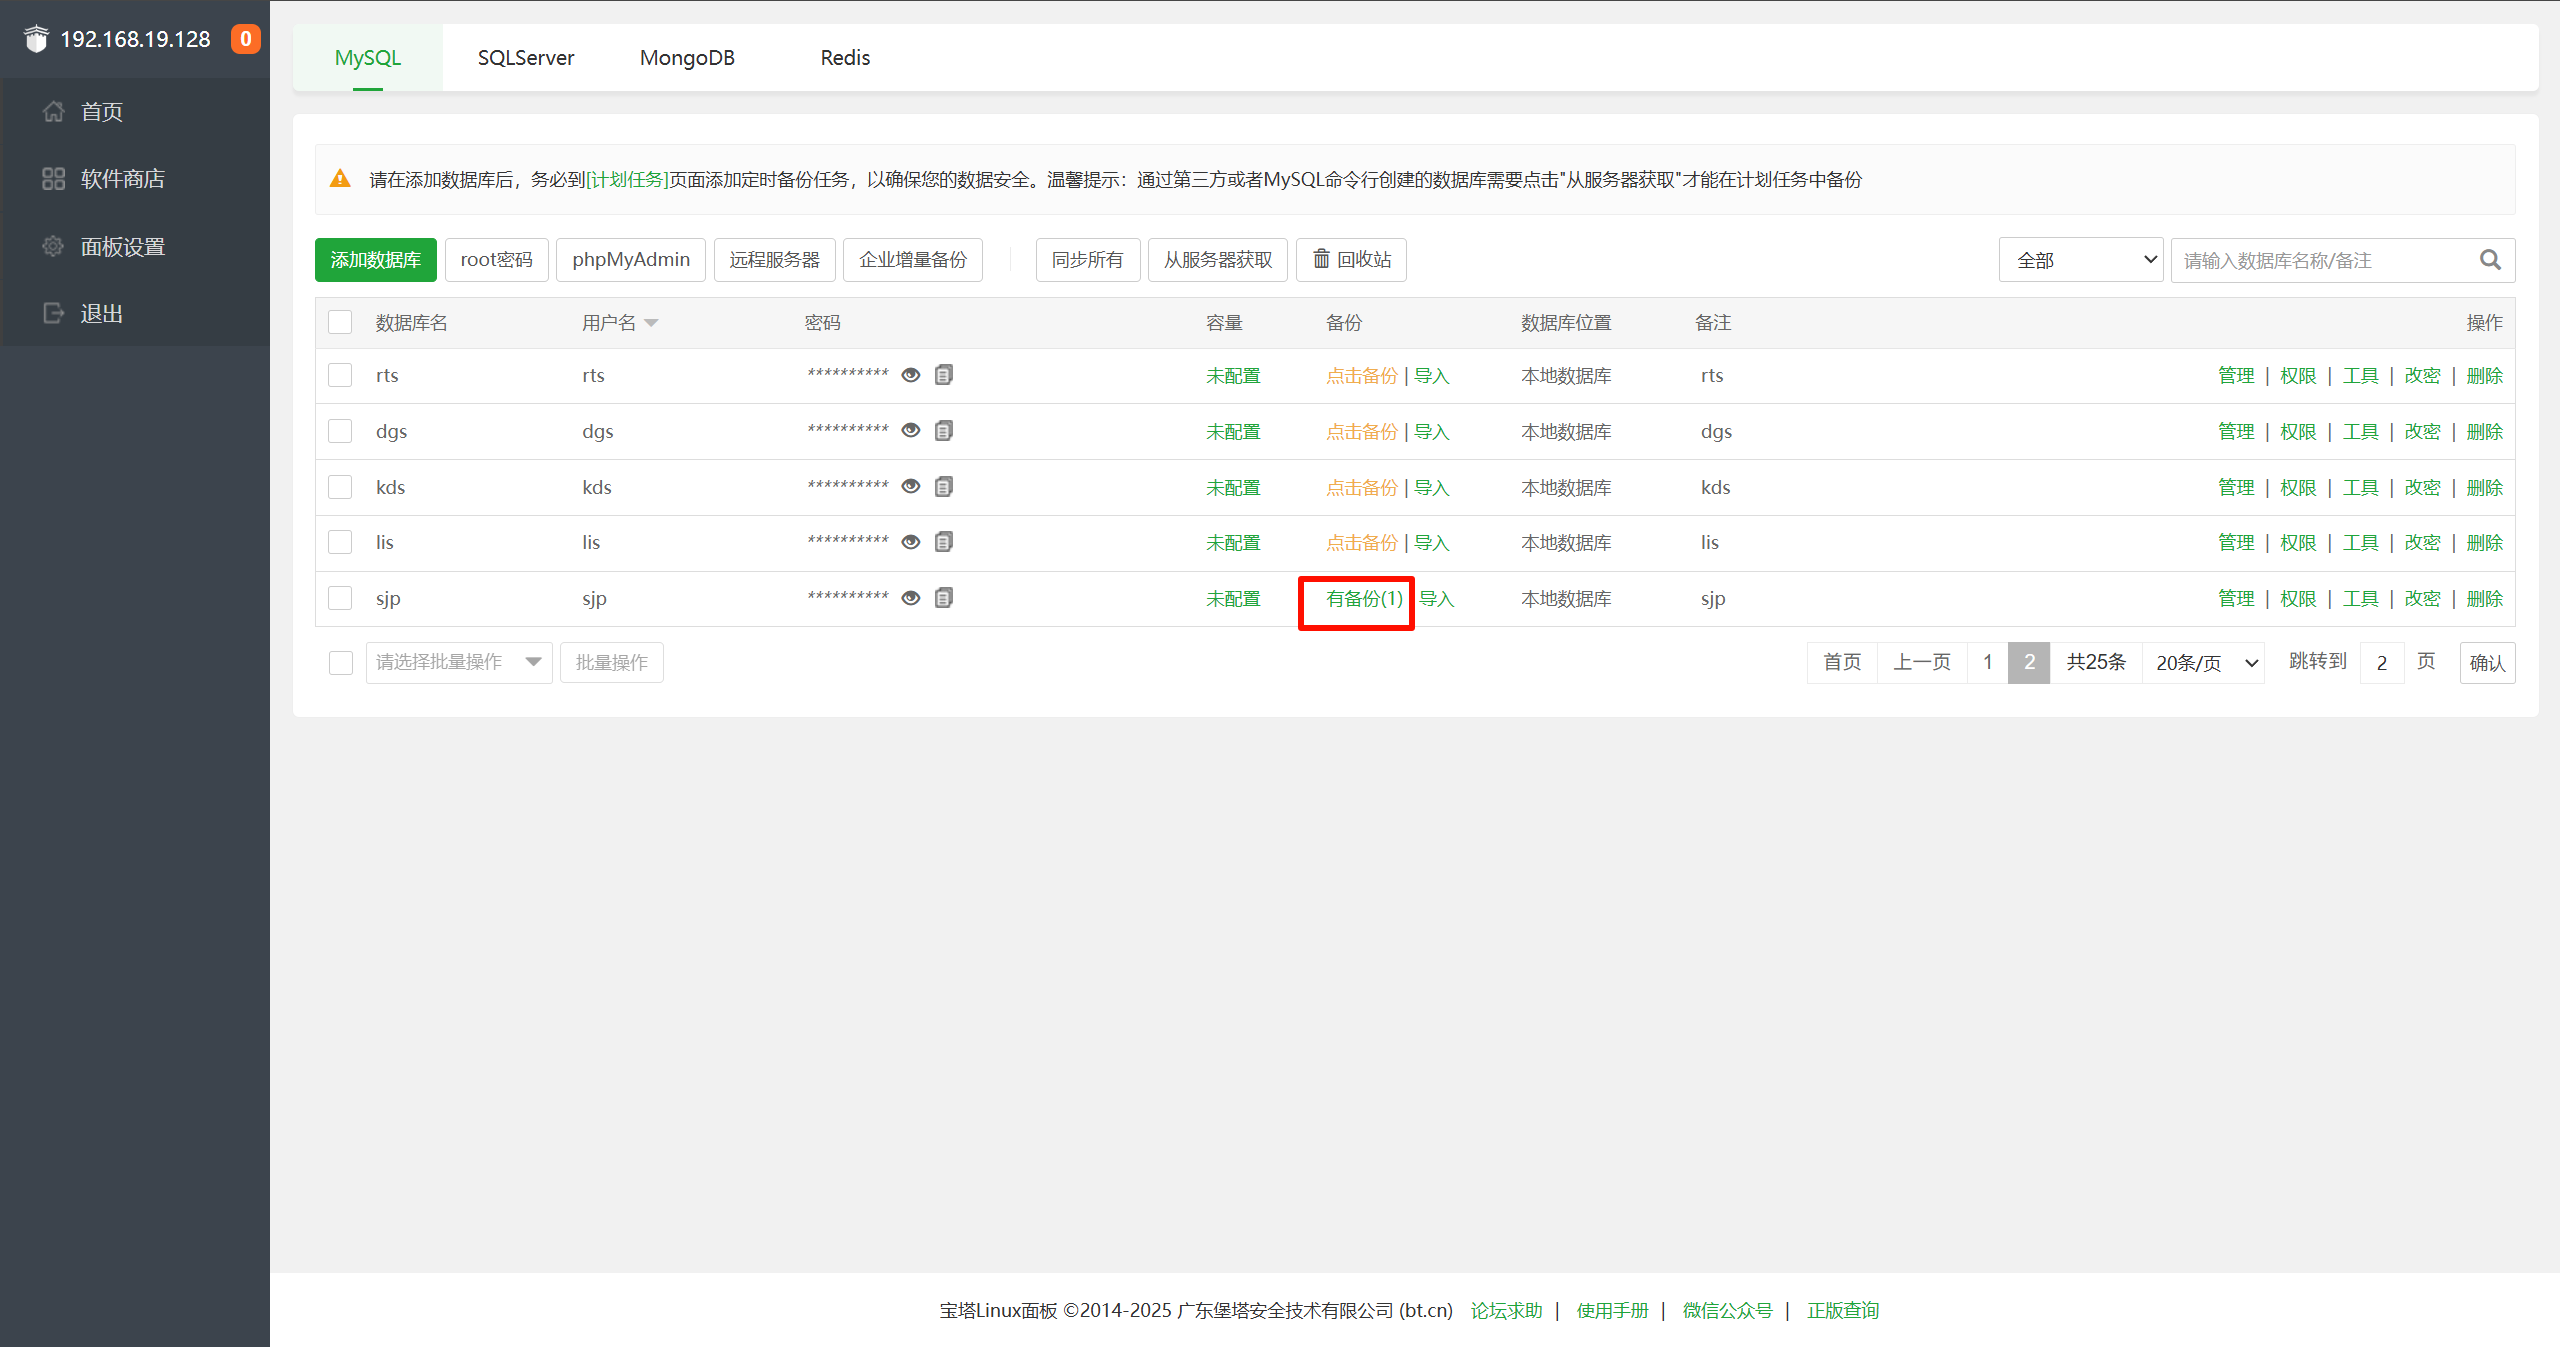Click 改密 for sjp database
This screenshot has width=2560, height=1347.
click(x=2422, y=599)
